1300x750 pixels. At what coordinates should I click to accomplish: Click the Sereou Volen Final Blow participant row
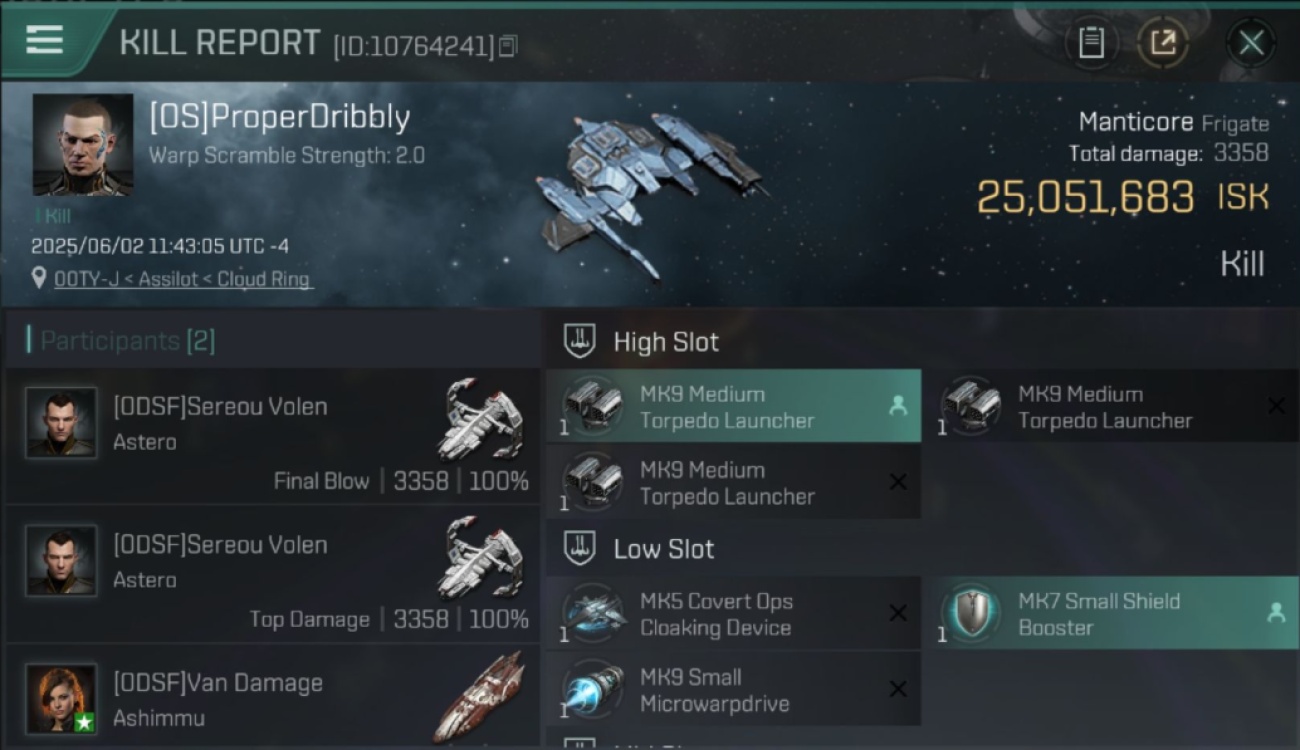click(x=273, y=436)
